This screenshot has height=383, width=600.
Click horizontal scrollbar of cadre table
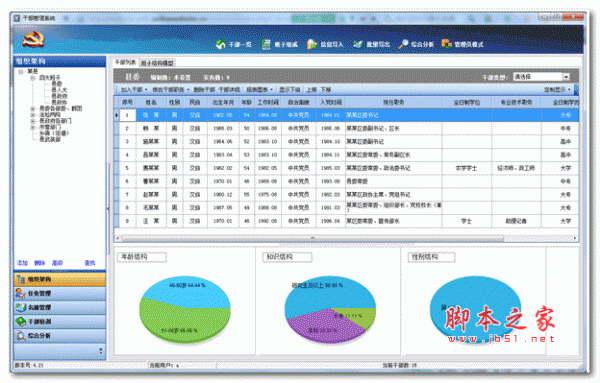tap(312, 238)
